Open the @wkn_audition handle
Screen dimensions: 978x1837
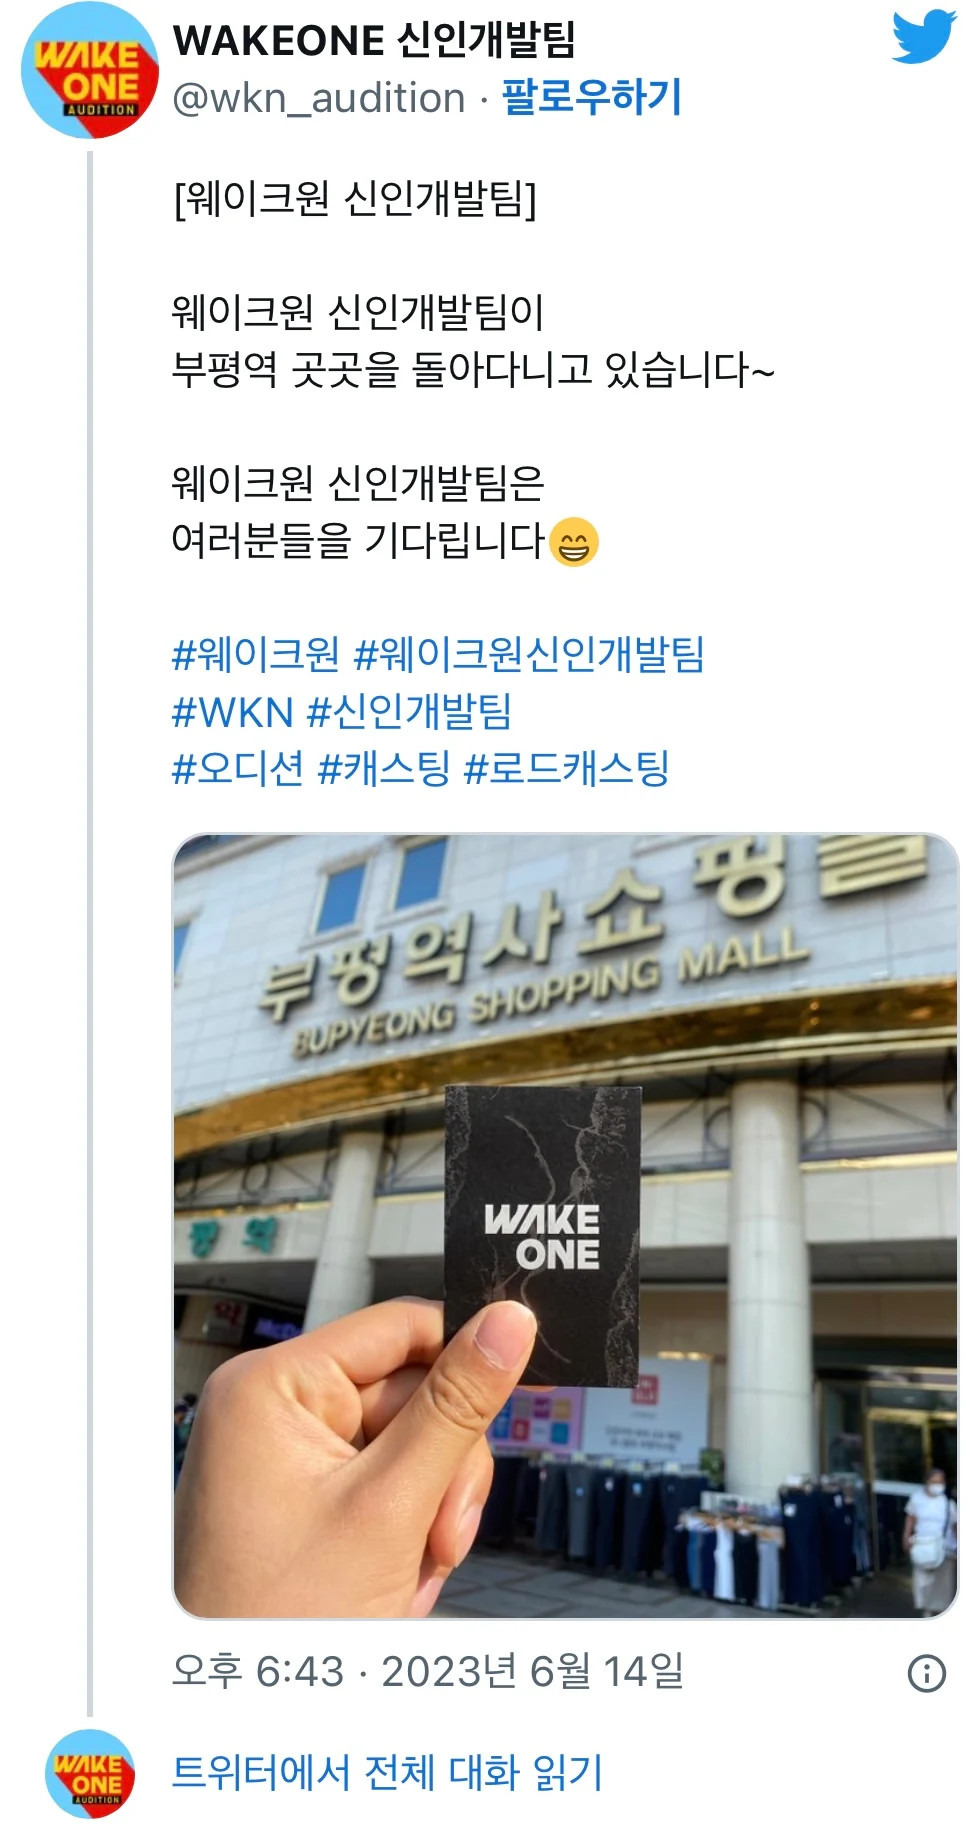click(x=319, y=98)
